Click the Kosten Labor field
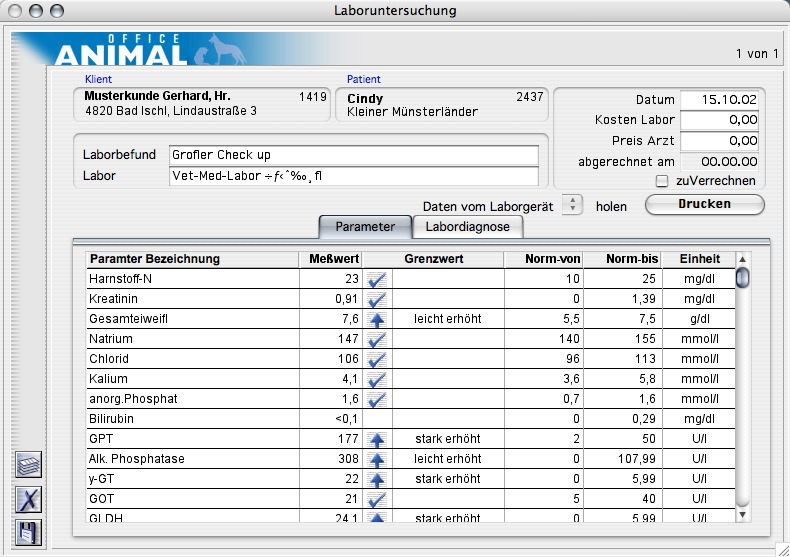790x557 pixels. (718, 120)
